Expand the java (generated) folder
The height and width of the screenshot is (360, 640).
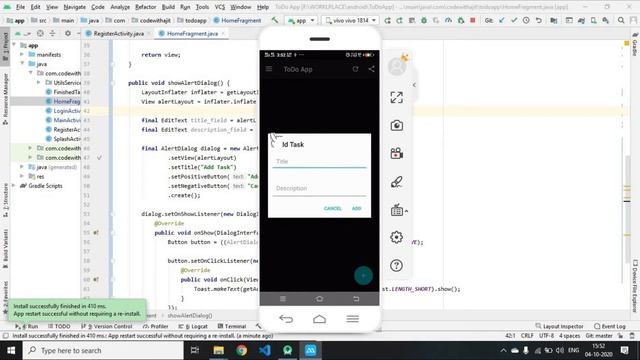tap(22, 167)
